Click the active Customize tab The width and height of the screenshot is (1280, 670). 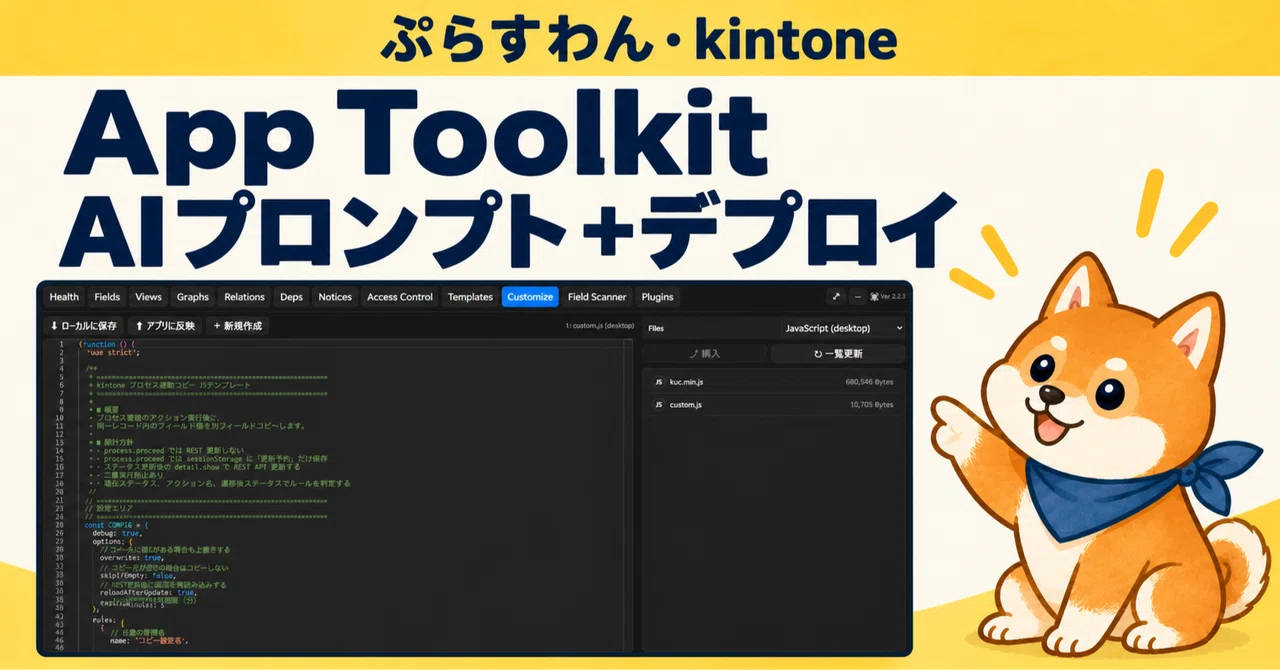pyautogui.click(x=530, y=297)
